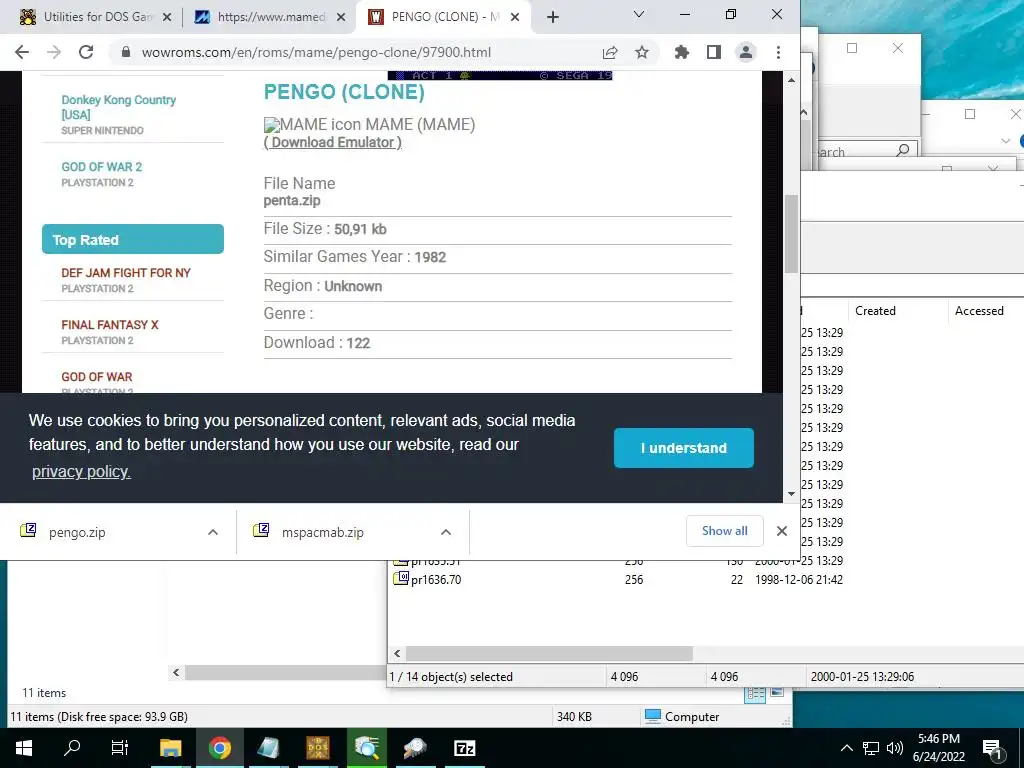Switch Explorer to large icons view
This screenshot has width=1024, height=768.
point(776,692)
